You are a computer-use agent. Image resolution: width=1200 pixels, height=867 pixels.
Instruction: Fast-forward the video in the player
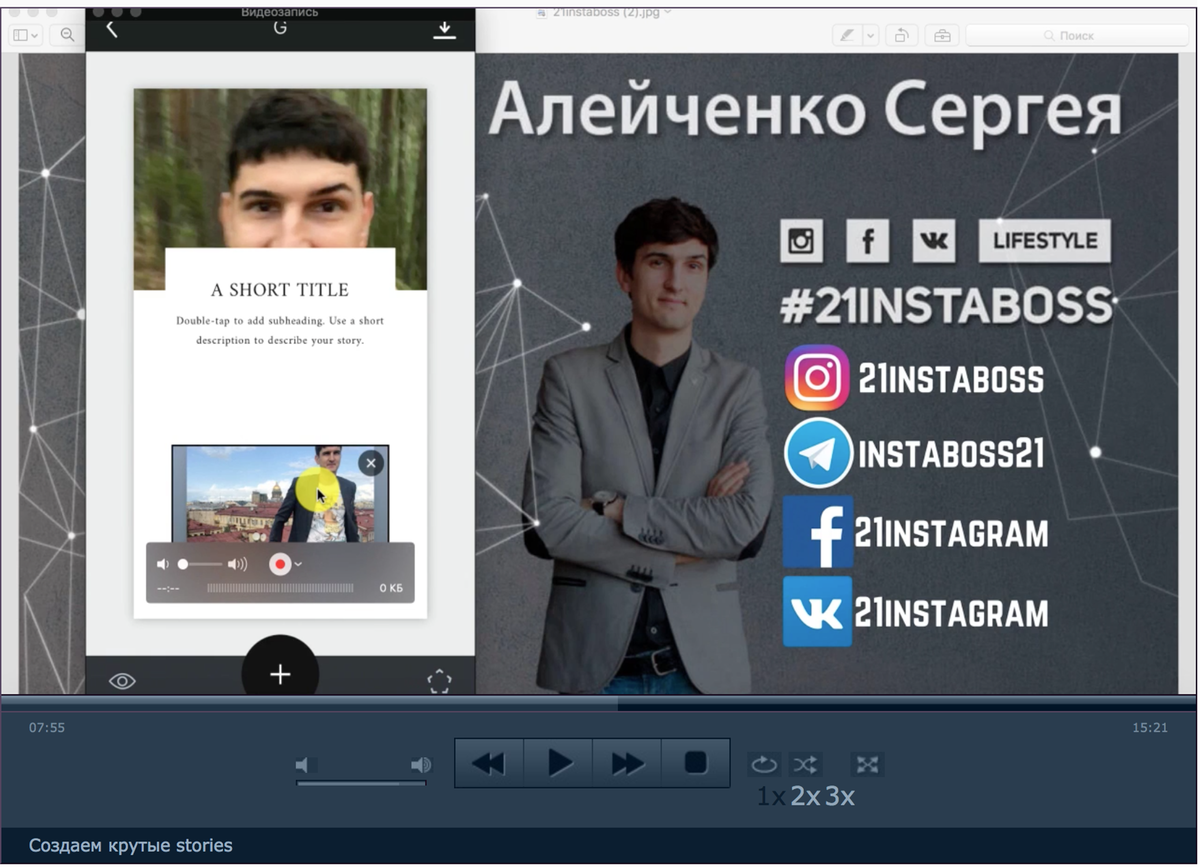tap(627, 763)
